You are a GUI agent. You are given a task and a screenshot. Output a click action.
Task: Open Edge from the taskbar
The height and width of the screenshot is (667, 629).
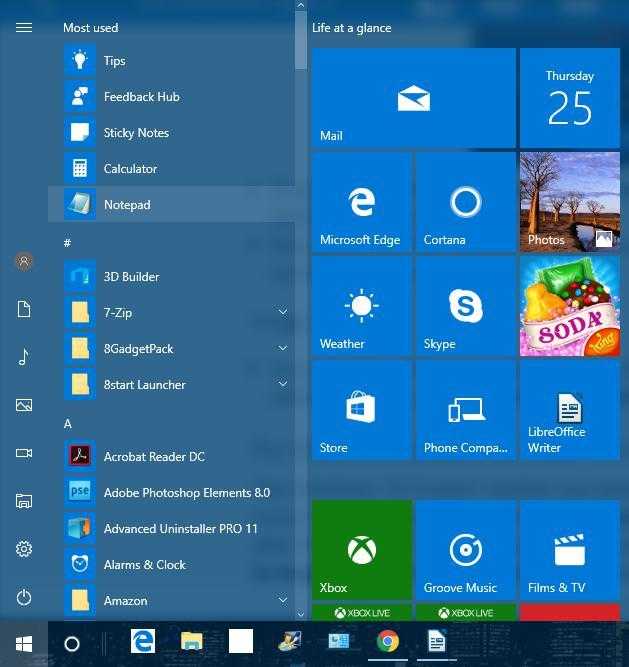click(142, 642)
